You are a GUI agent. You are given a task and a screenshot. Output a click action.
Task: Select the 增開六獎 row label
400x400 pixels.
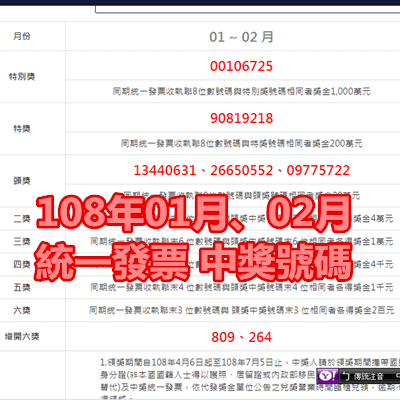pos(22,336)
